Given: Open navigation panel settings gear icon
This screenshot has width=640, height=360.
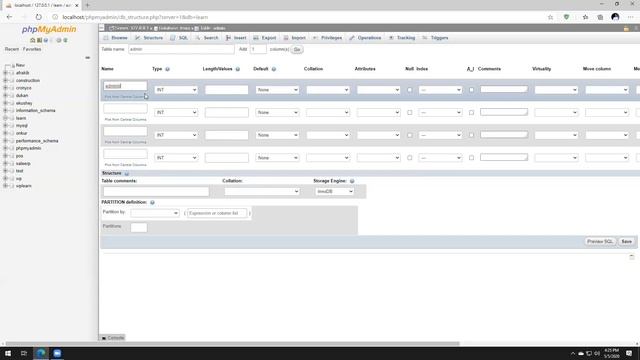Looking at the screenshot, I should (59, 40).
